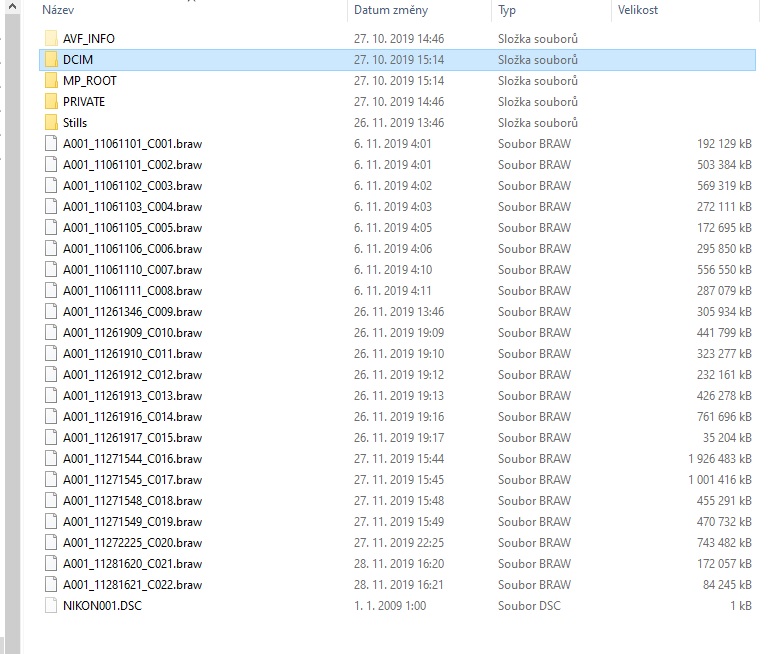Select A001_11261917_C015.braw file name
The width and height of the screenshot is (779, 654).
[x=132, y=438]
